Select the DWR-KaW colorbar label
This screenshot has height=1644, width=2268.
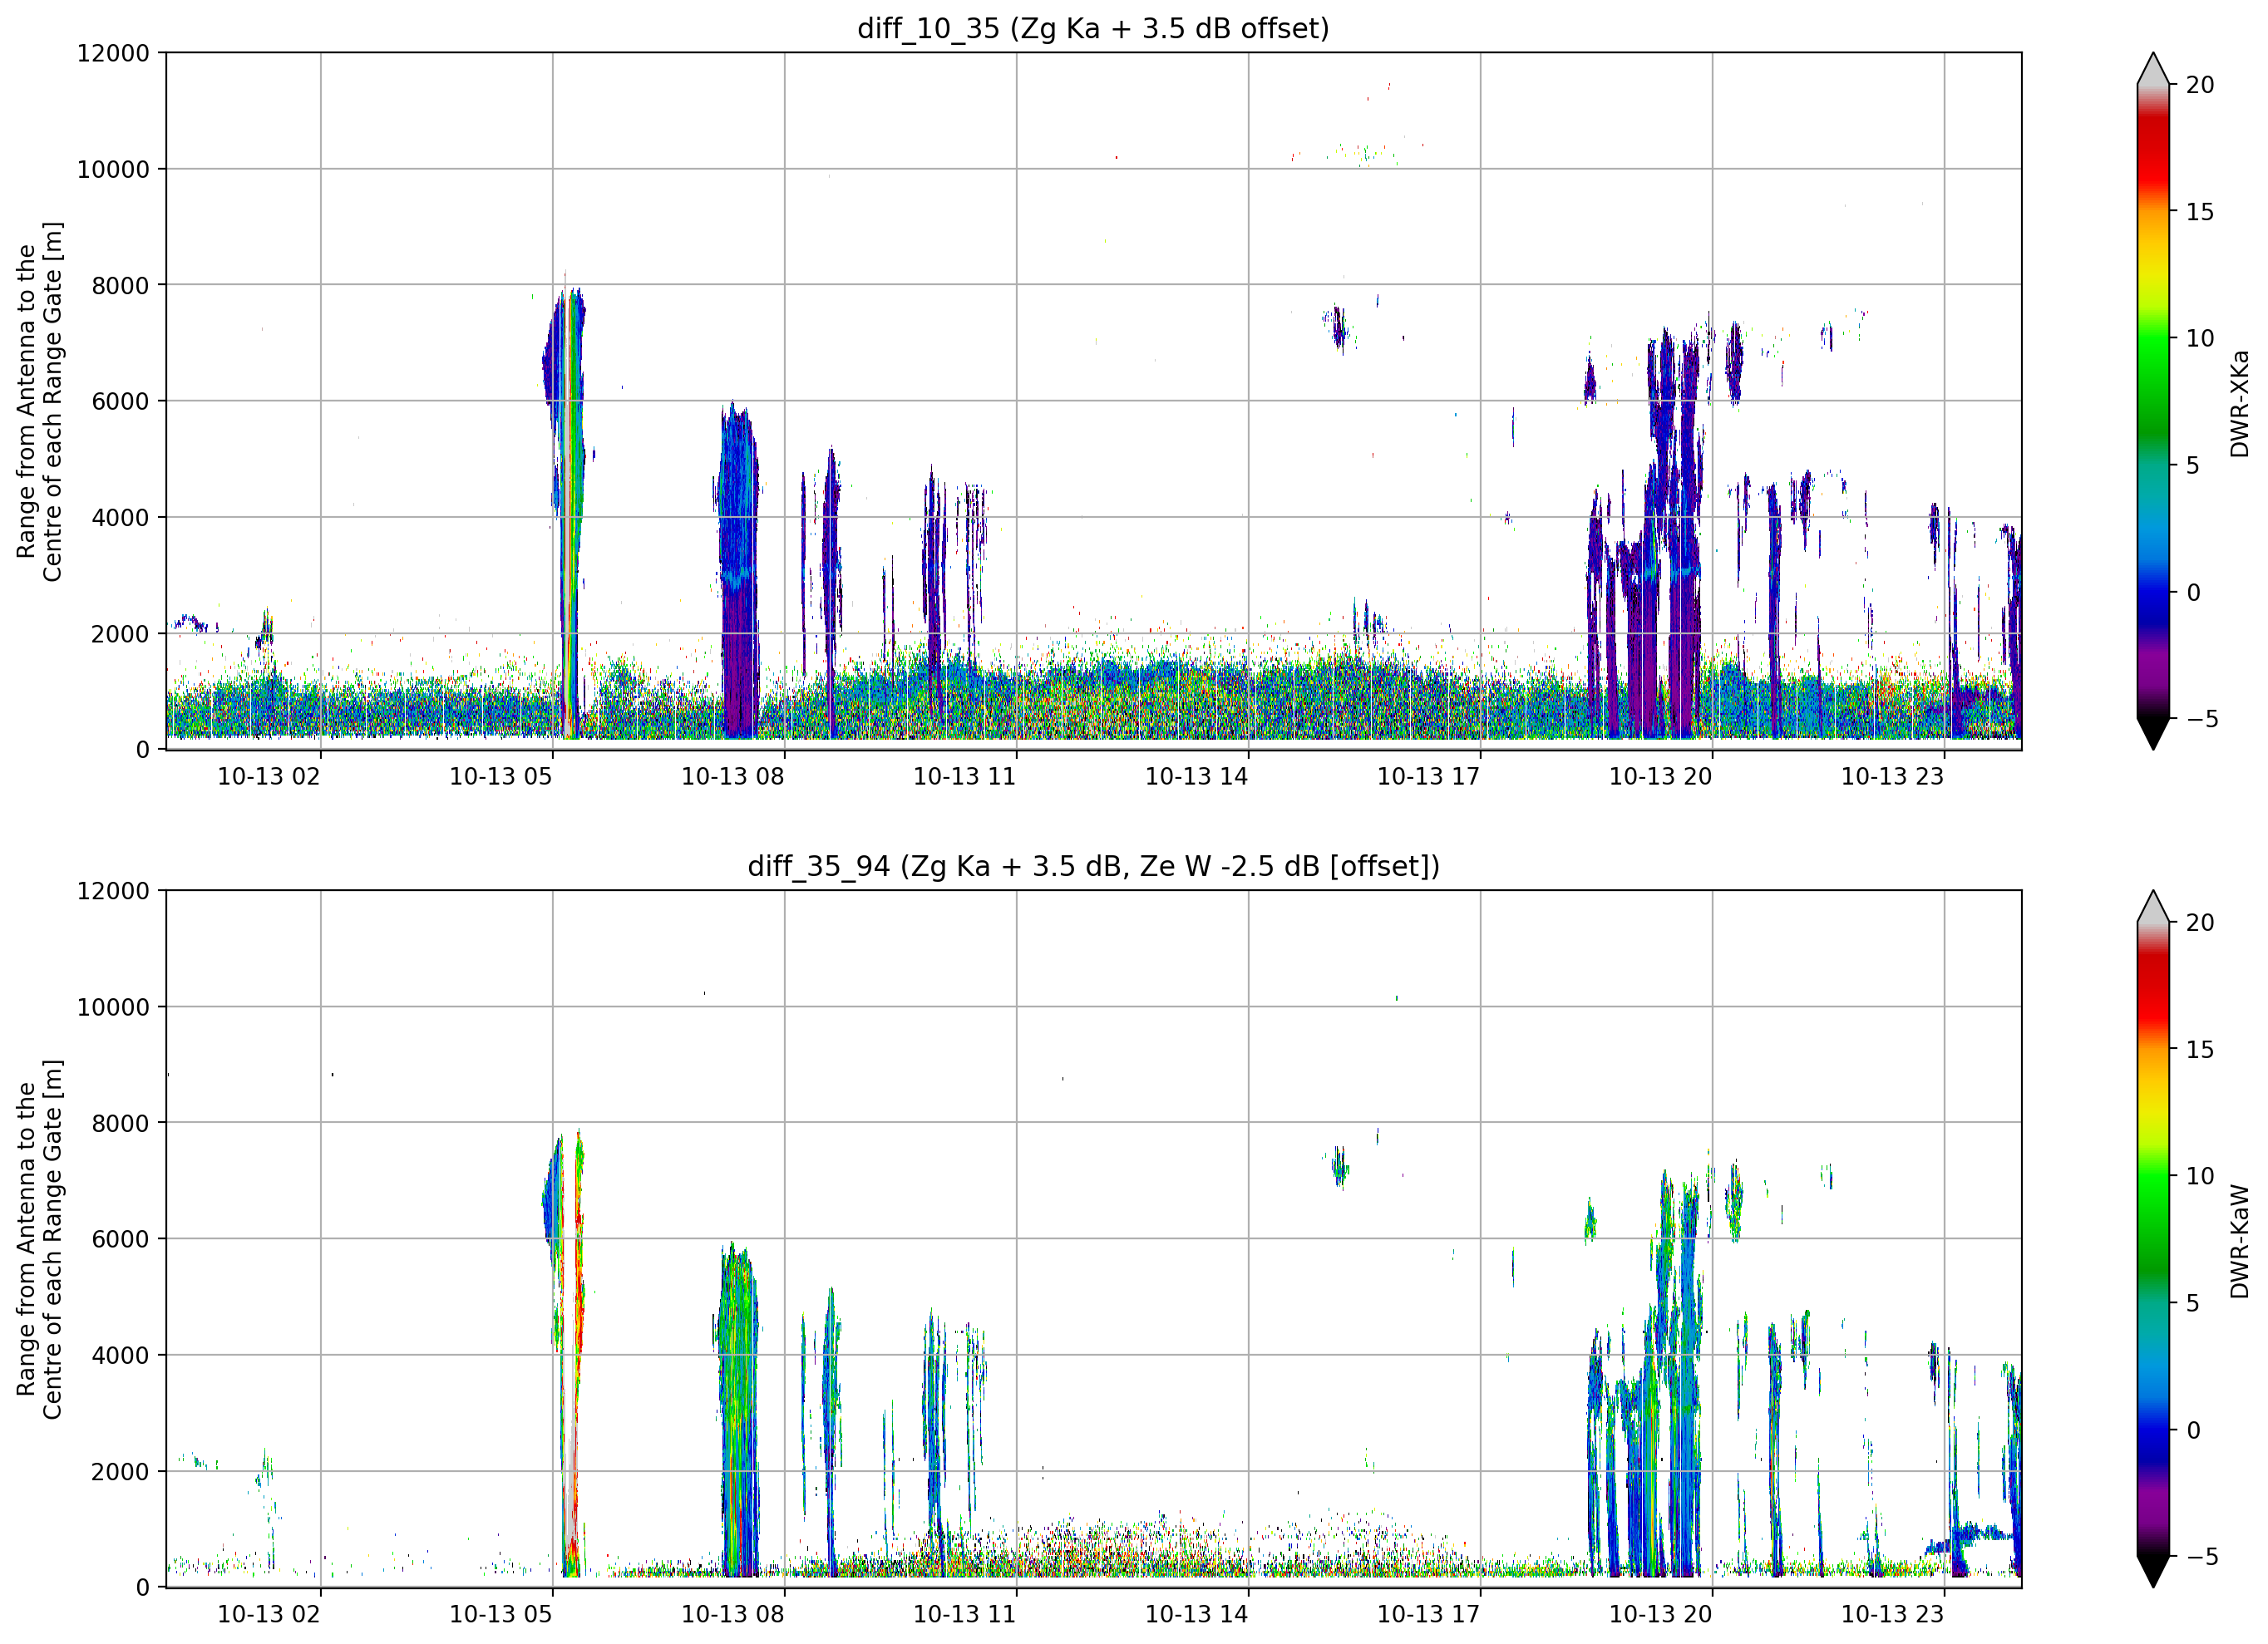pos(2239,1241)
